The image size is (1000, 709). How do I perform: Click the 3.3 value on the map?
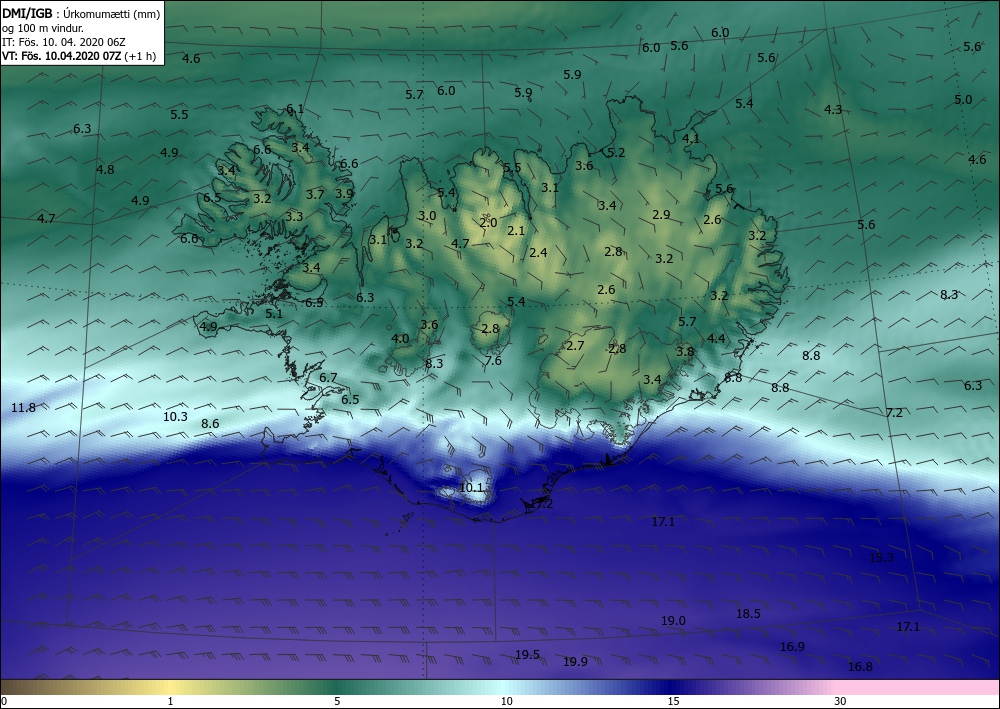[x=294, y=217]
